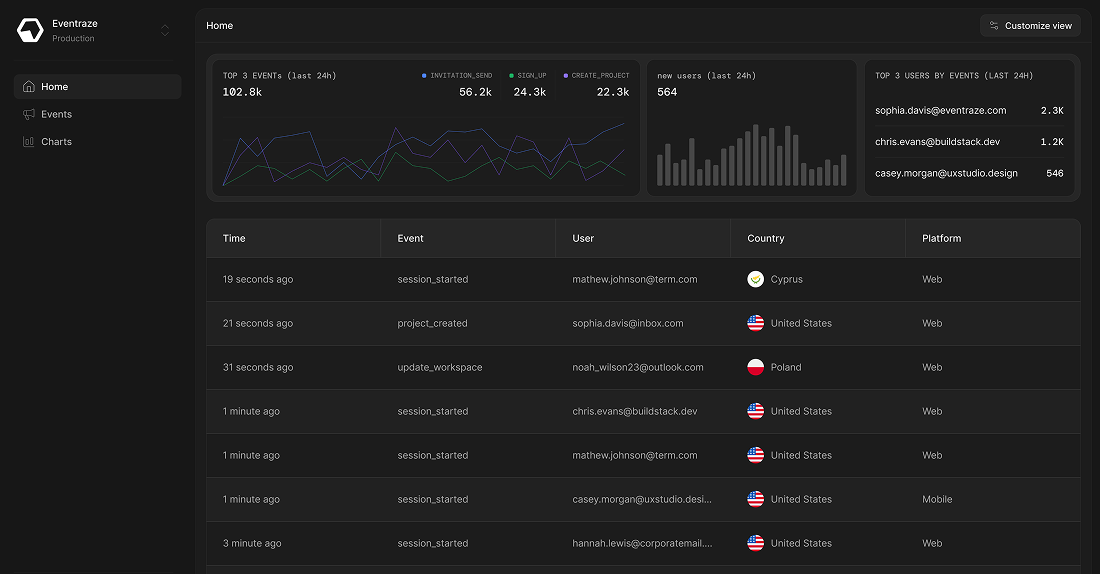Click the 31 seconds ago time cell
Image resolution: width=1100 pixels, height=574 pixels.
[x=257, y=367]
